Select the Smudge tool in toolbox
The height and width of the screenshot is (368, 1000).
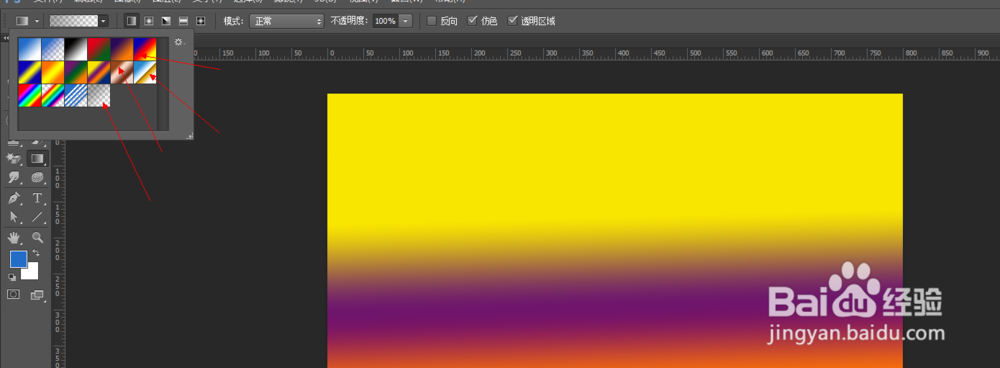pyautogui.click(x=13, y=178)
